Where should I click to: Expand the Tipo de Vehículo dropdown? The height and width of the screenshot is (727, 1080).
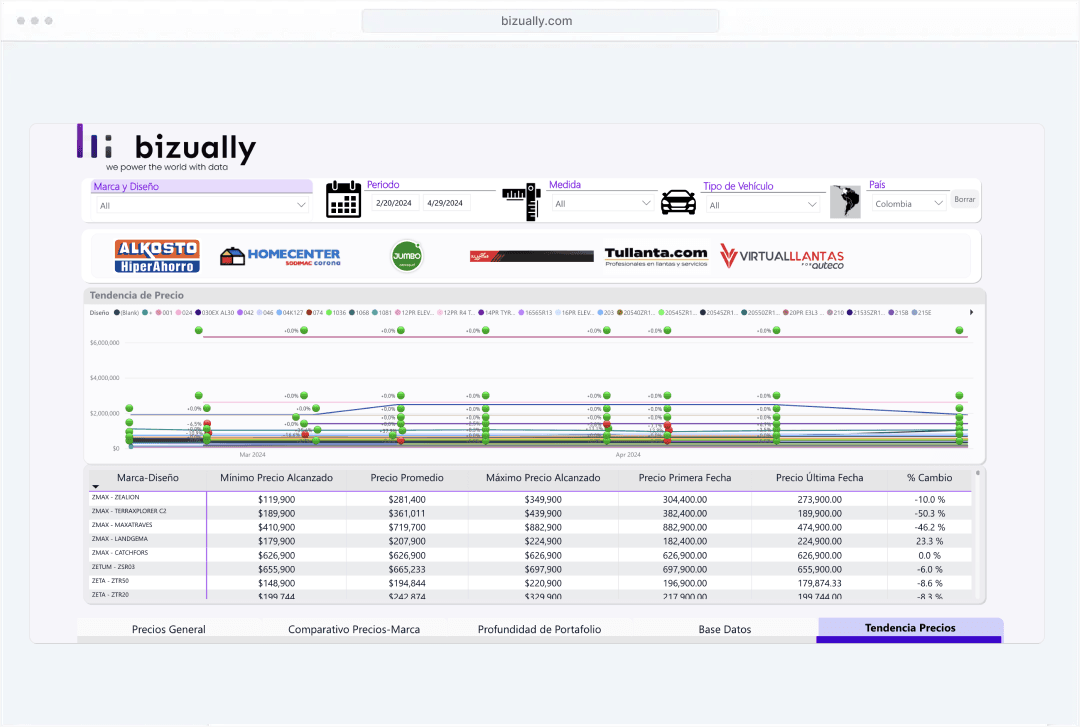click(763, 205)
